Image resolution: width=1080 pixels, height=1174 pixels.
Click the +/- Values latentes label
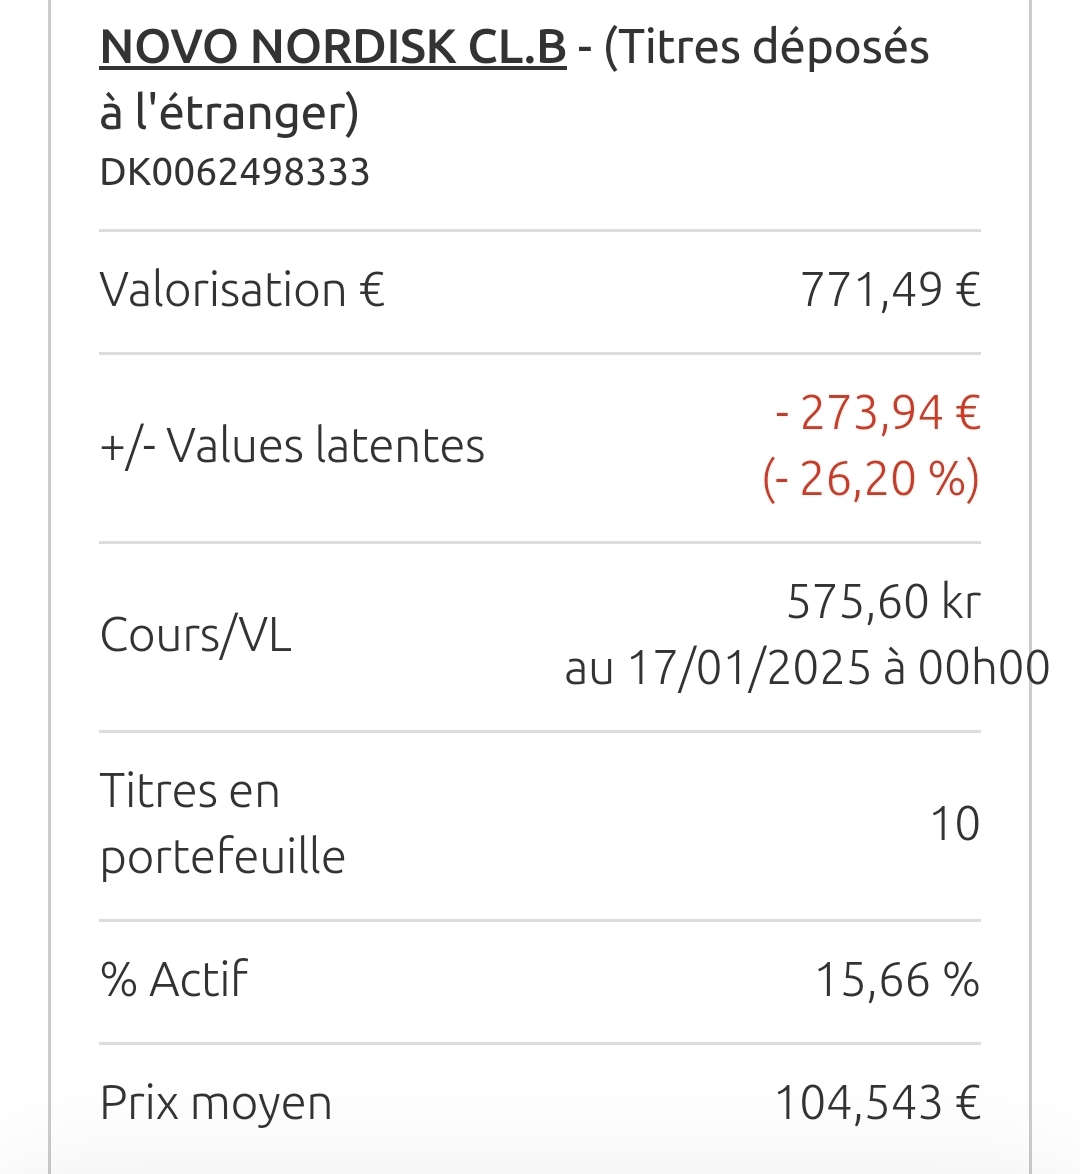[292, 445]
